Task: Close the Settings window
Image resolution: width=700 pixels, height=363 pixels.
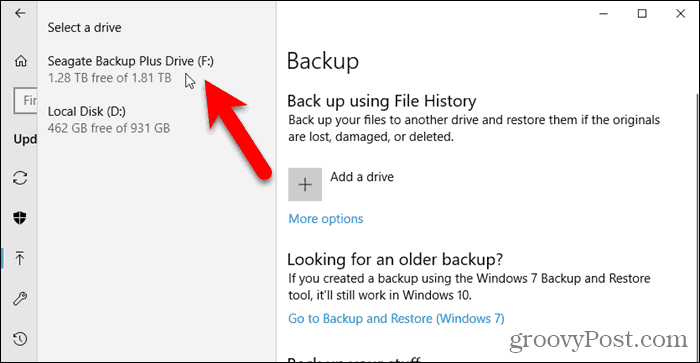Action: coord(680,14)
